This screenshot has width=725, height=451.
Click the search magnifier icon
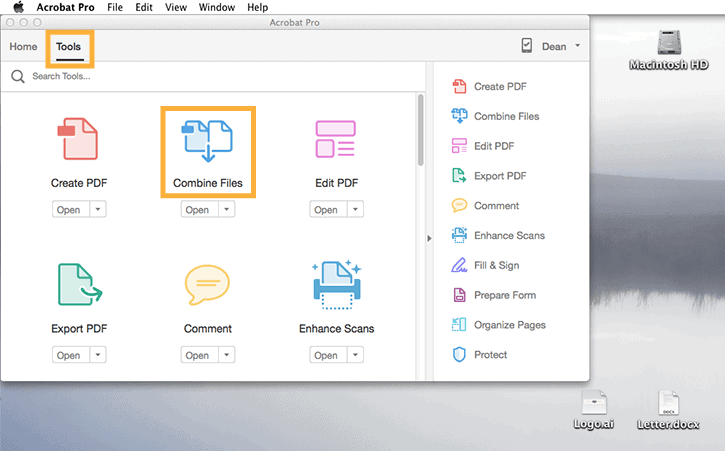coord(18,76)
